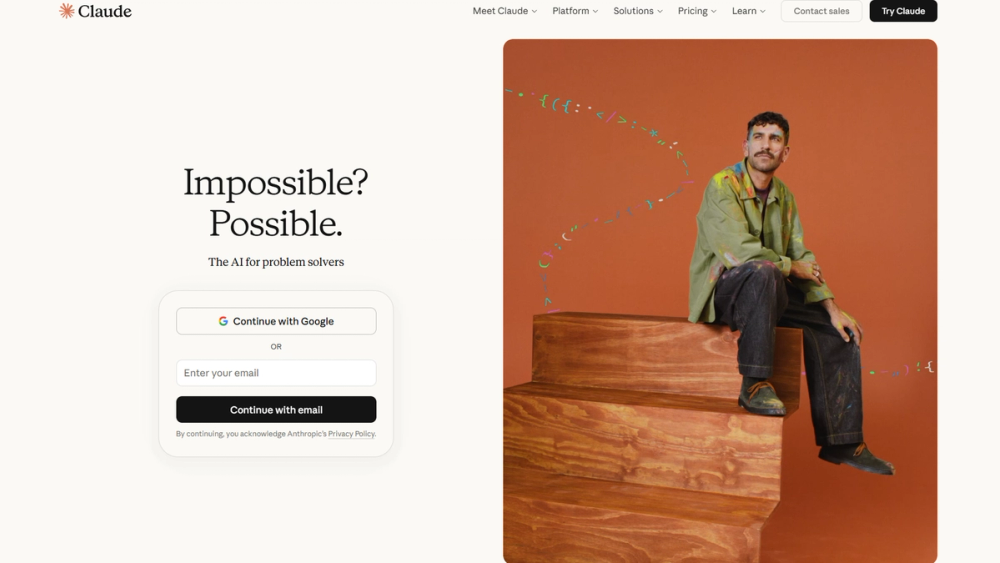Image resolution: width=1000 pixels, height=563 pixels.
Task: Click the Try Claude button
Action: coord(903,11)
